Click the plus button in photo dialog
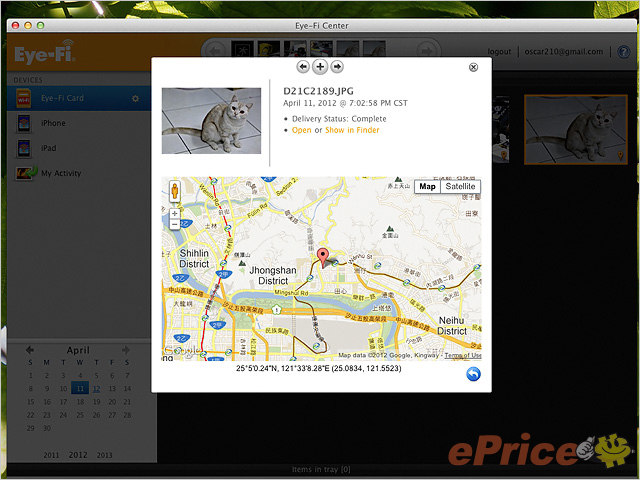 320,67
